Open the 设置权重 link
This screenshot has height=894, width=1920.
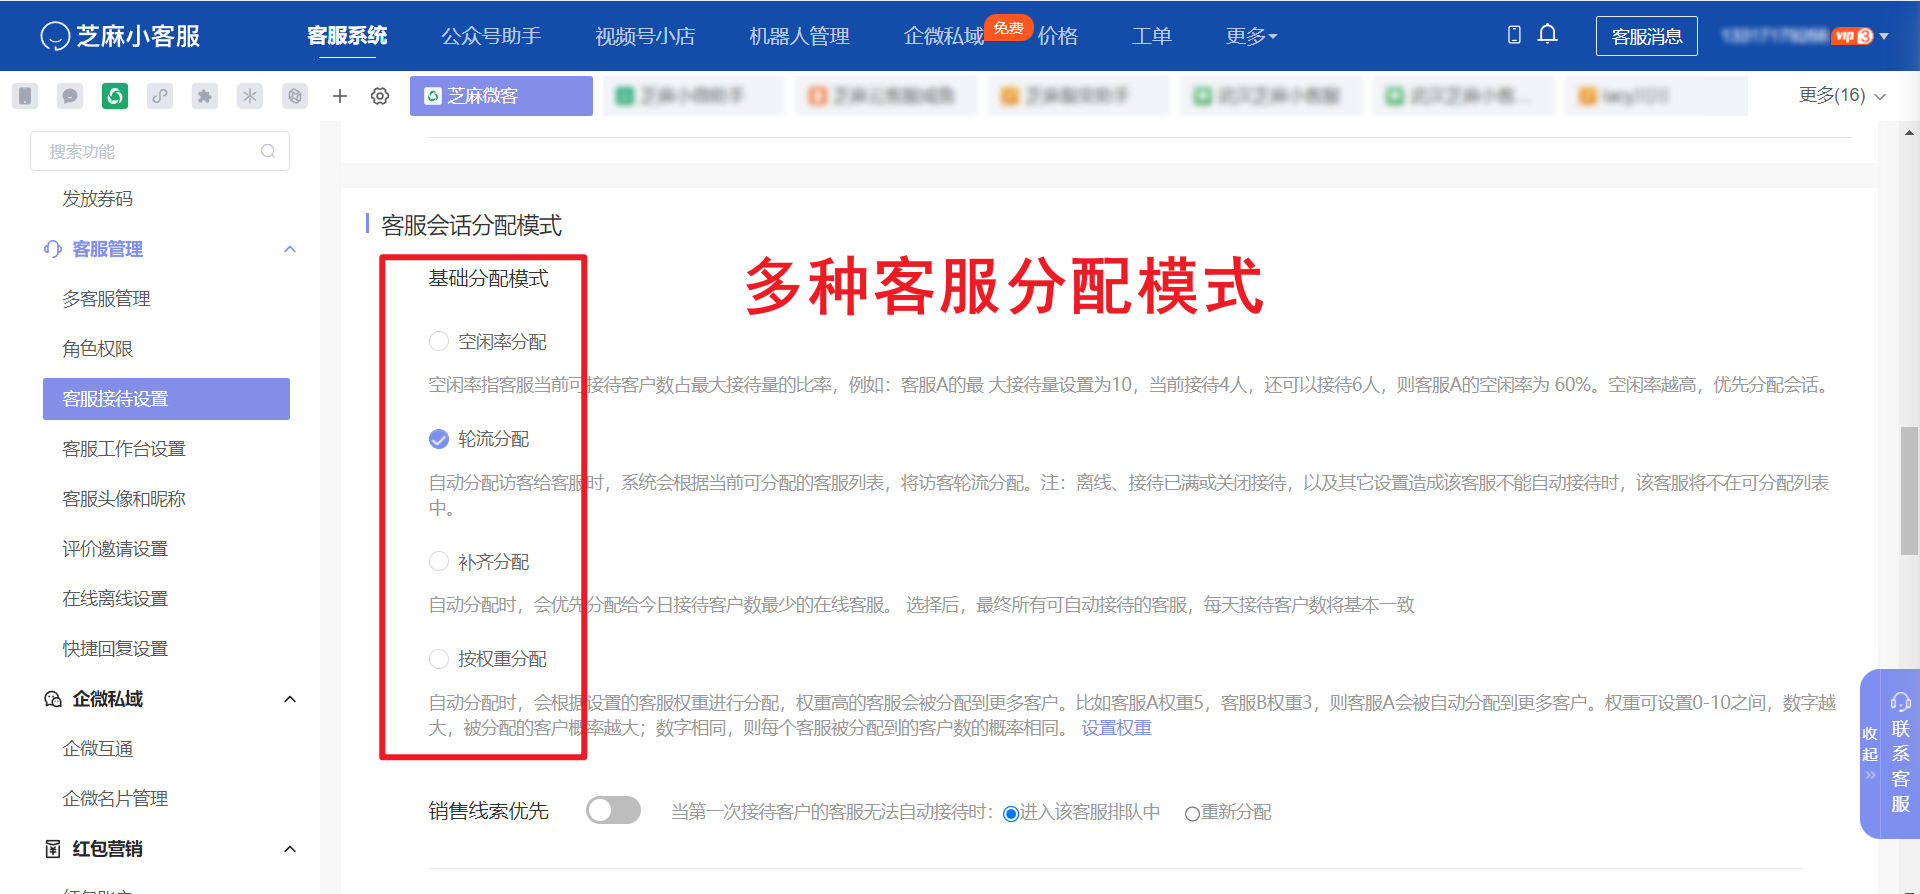pyautogui.click(x=1116, y=728)
